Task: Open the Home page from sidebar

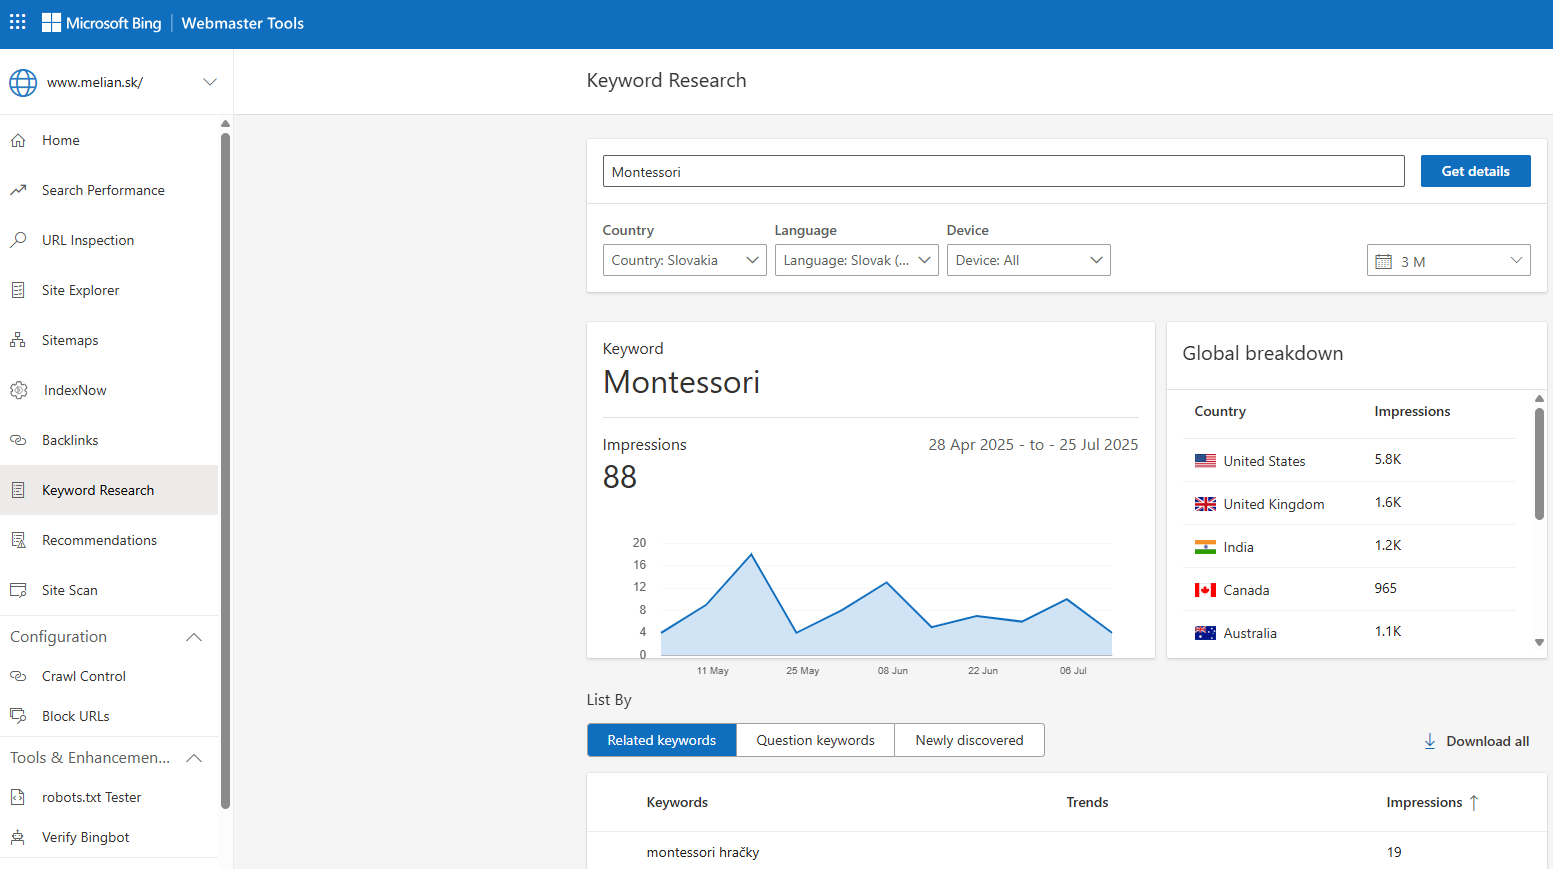Action: 60,140
